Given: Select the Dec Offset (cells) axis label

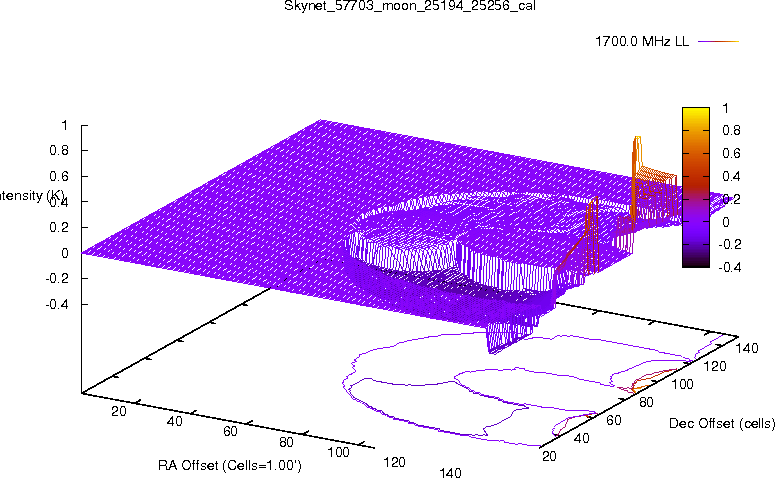Looking at the screenshot, I should [x=722, y=423].
